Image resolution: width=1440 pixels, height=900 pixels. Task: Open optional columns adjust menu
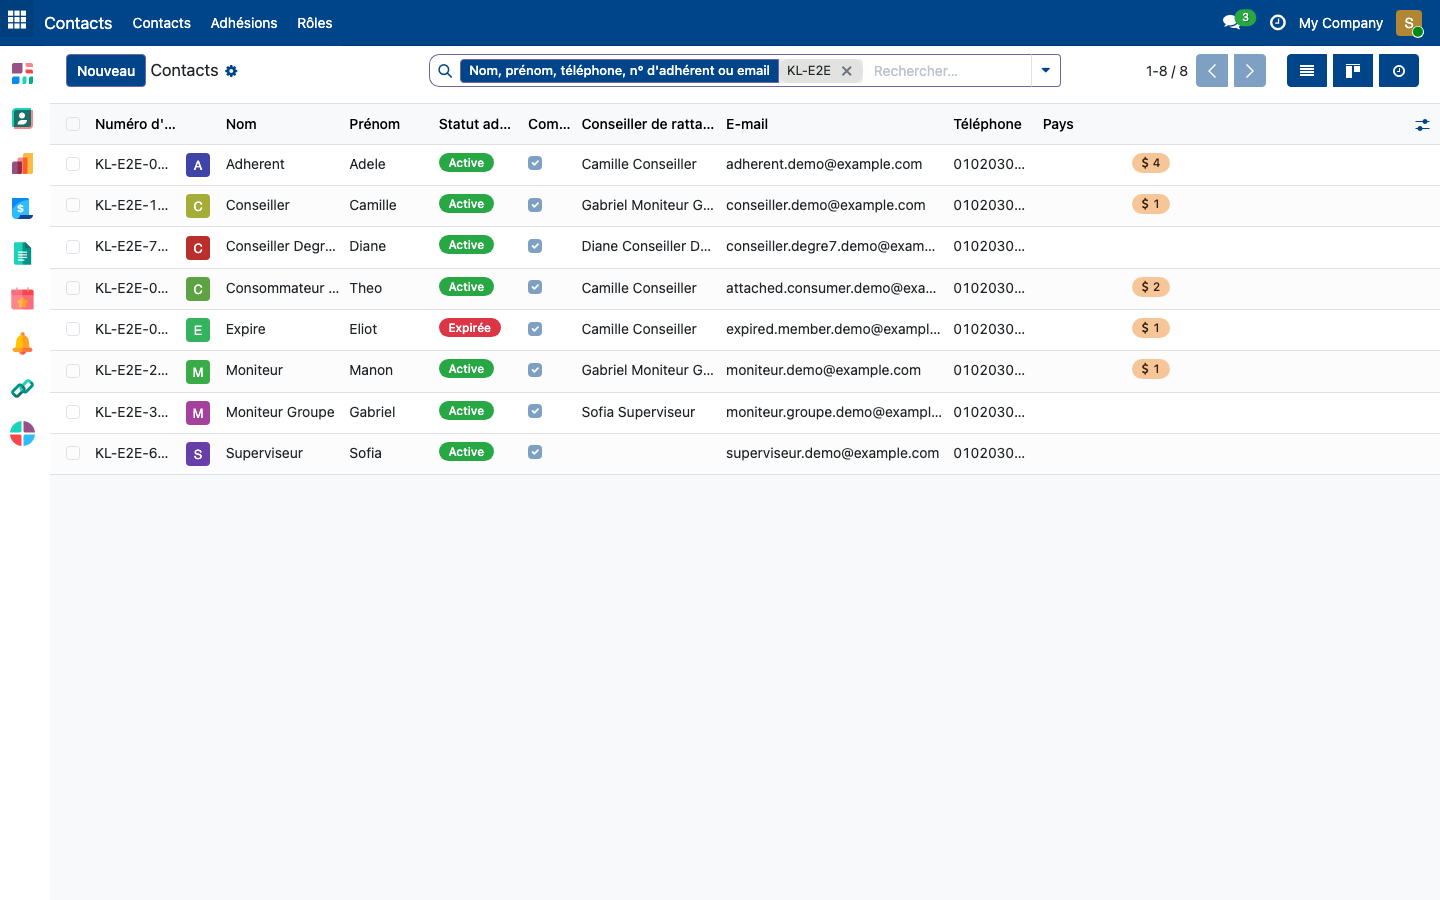(x=1422, y=125)
